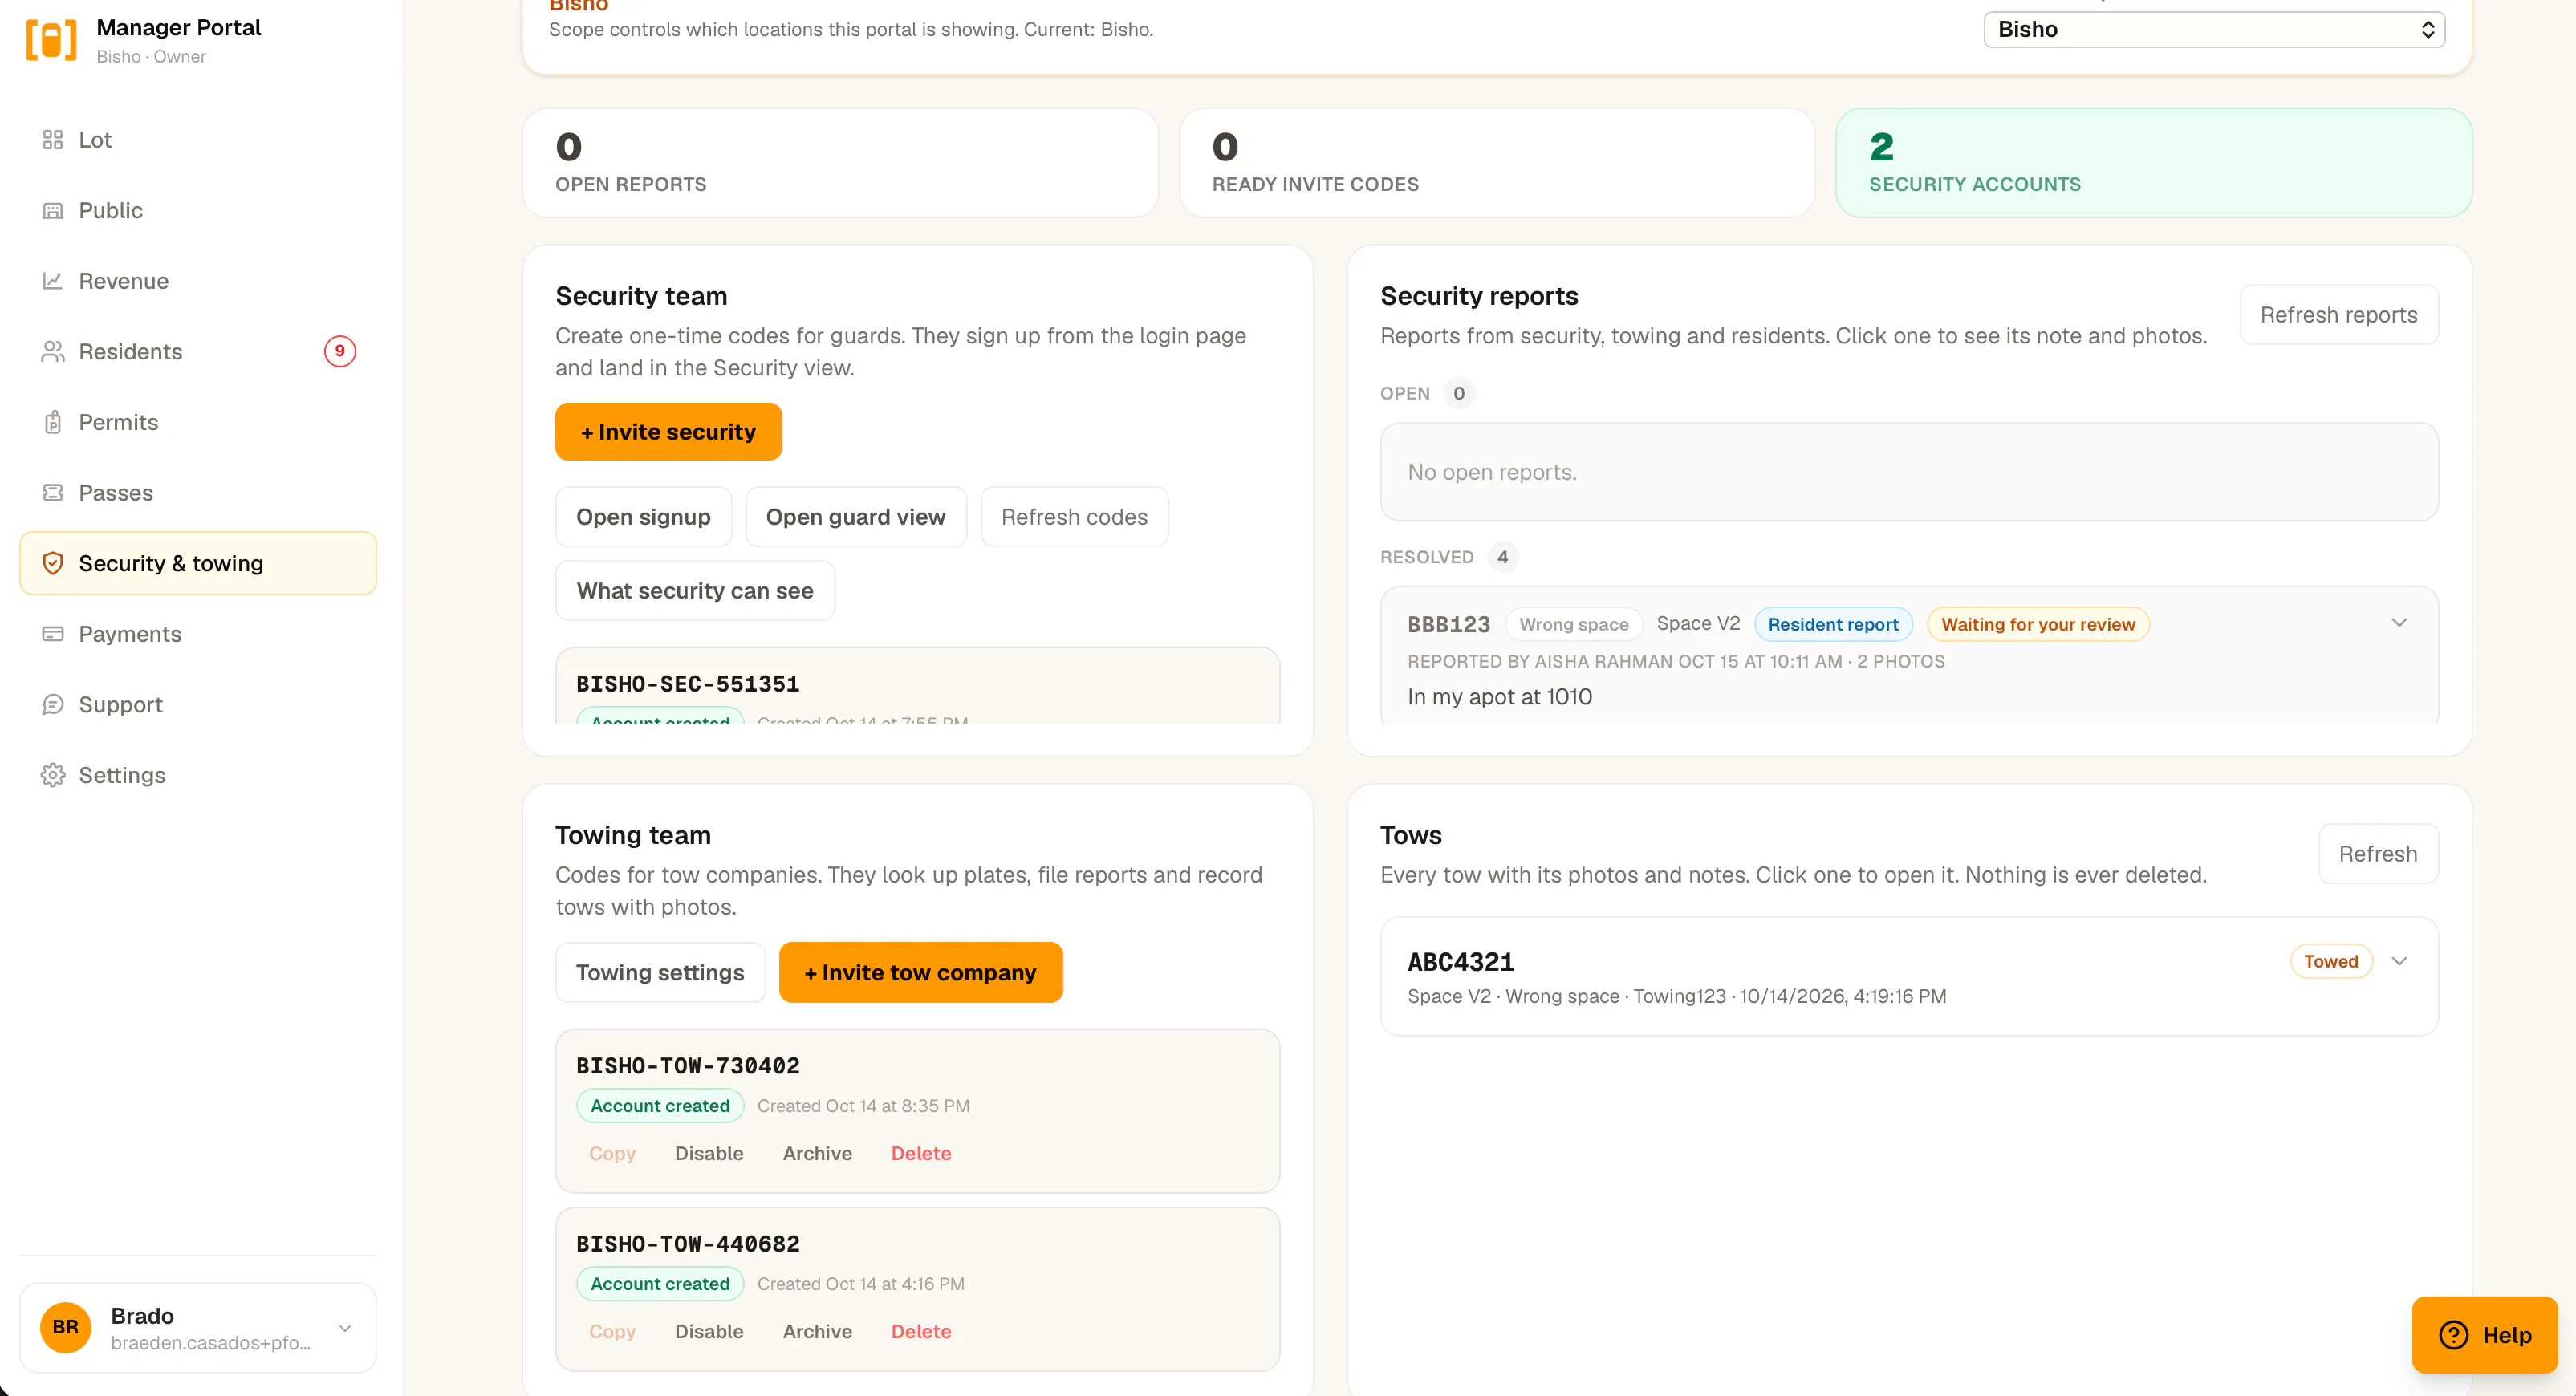
Task: Expand the BBB123 report chevron
Action: click(x=2399, y=623)
